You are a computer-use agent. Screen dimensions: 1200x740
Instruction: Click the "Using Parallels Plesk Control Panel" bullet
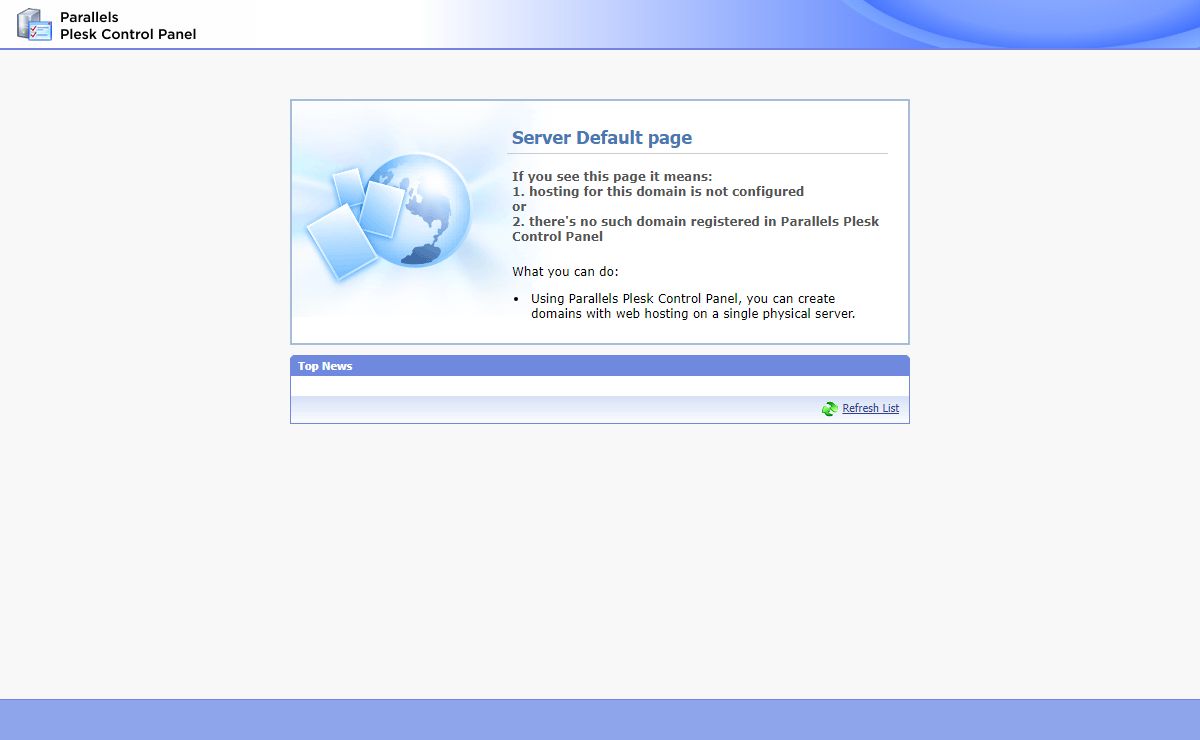click(x=693, y=306)
